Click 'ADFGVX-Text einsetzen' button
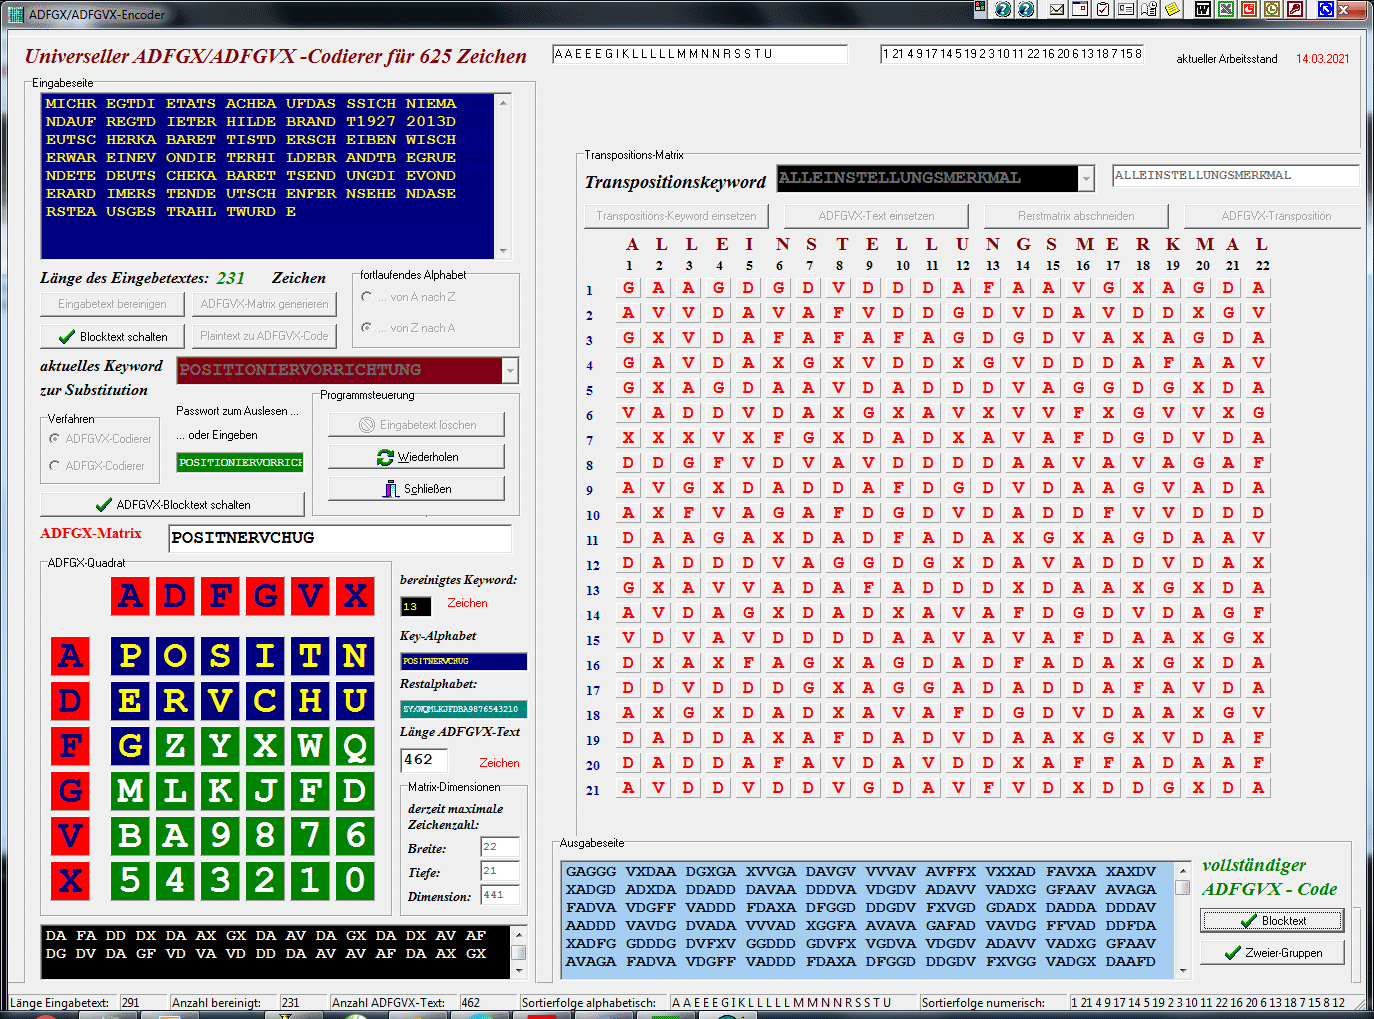The image size is (1374, 1019). [x=876, y=216]
